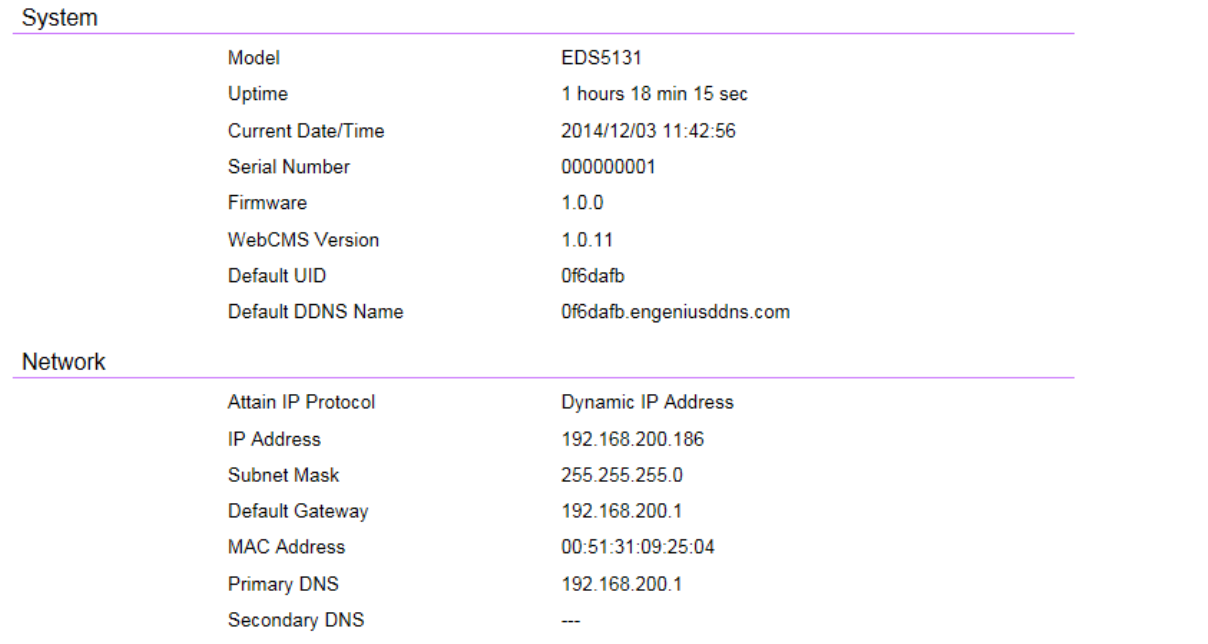Click the IP address 192.168.200.186
The image size is (1208, 644).
pos(625,439)
